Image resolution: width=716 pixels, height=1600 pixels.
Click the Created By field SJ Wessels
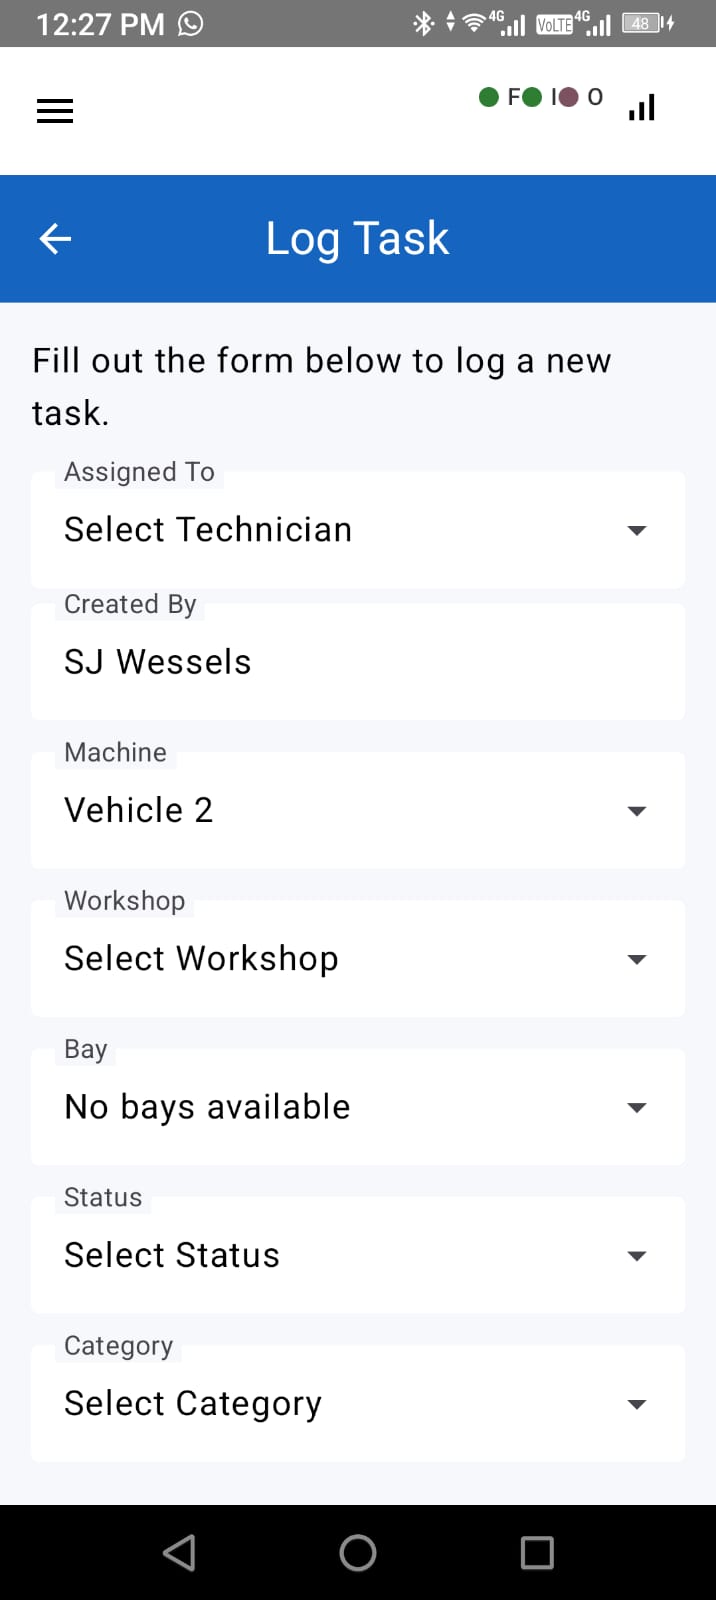(358, 662)
